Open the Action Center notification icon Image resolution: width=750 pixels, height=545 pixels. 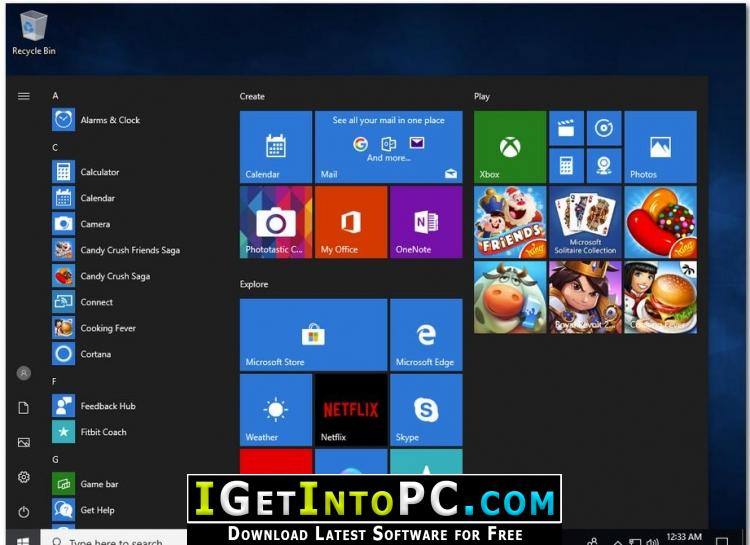point(722,541)
